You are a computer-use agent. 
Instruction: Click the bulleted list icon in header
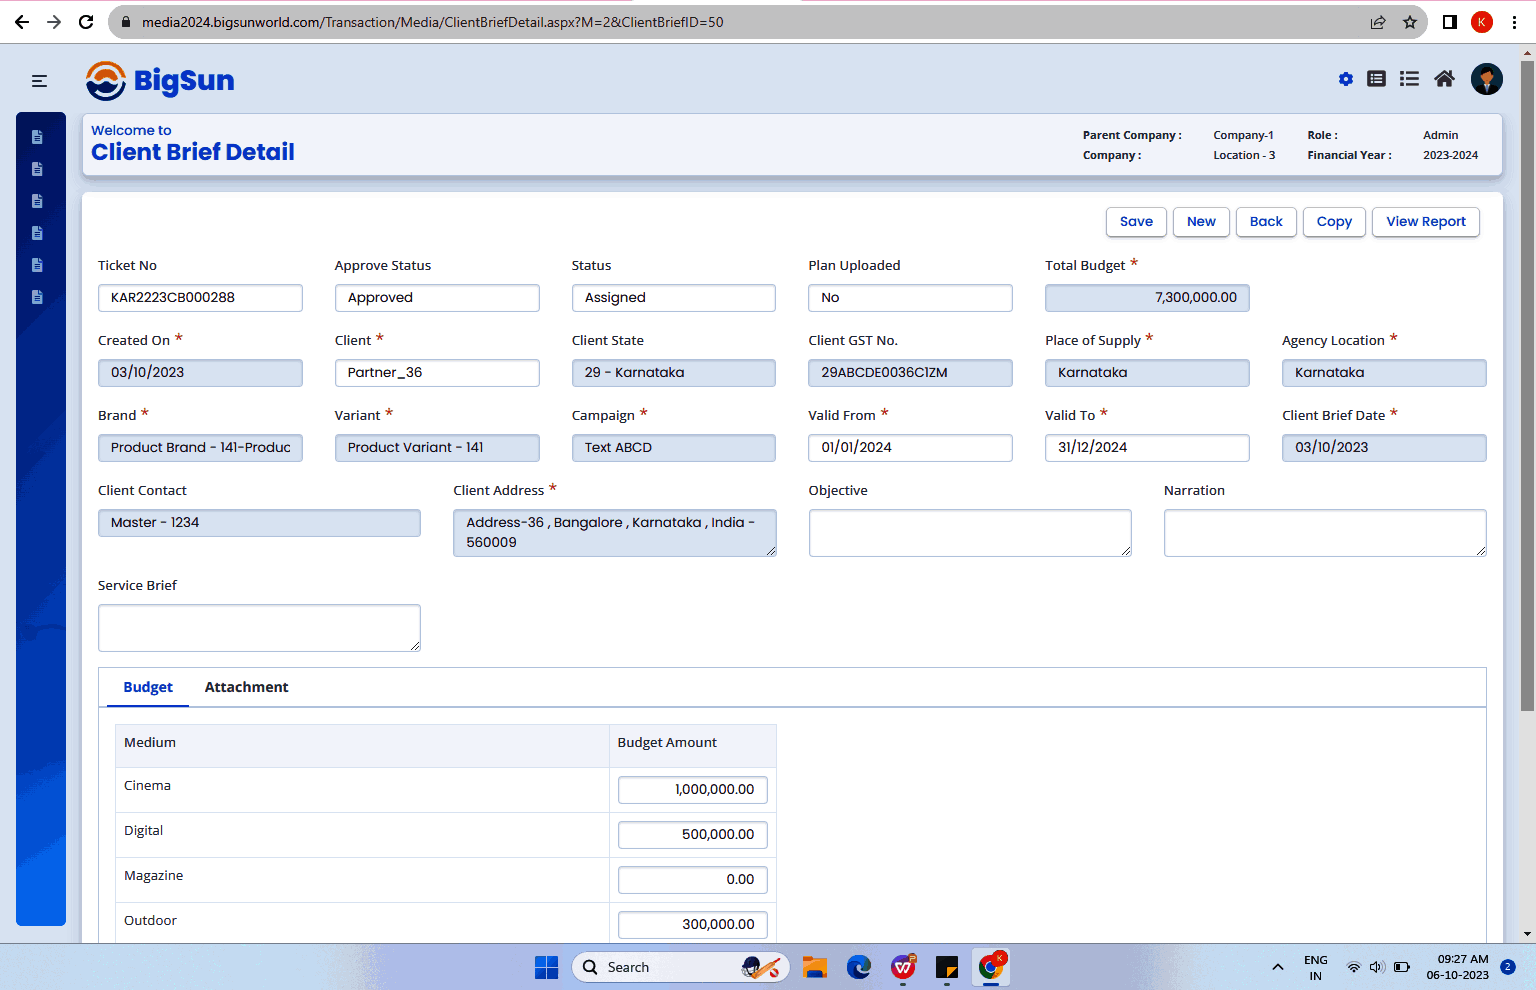click(x=1409, y=79)
